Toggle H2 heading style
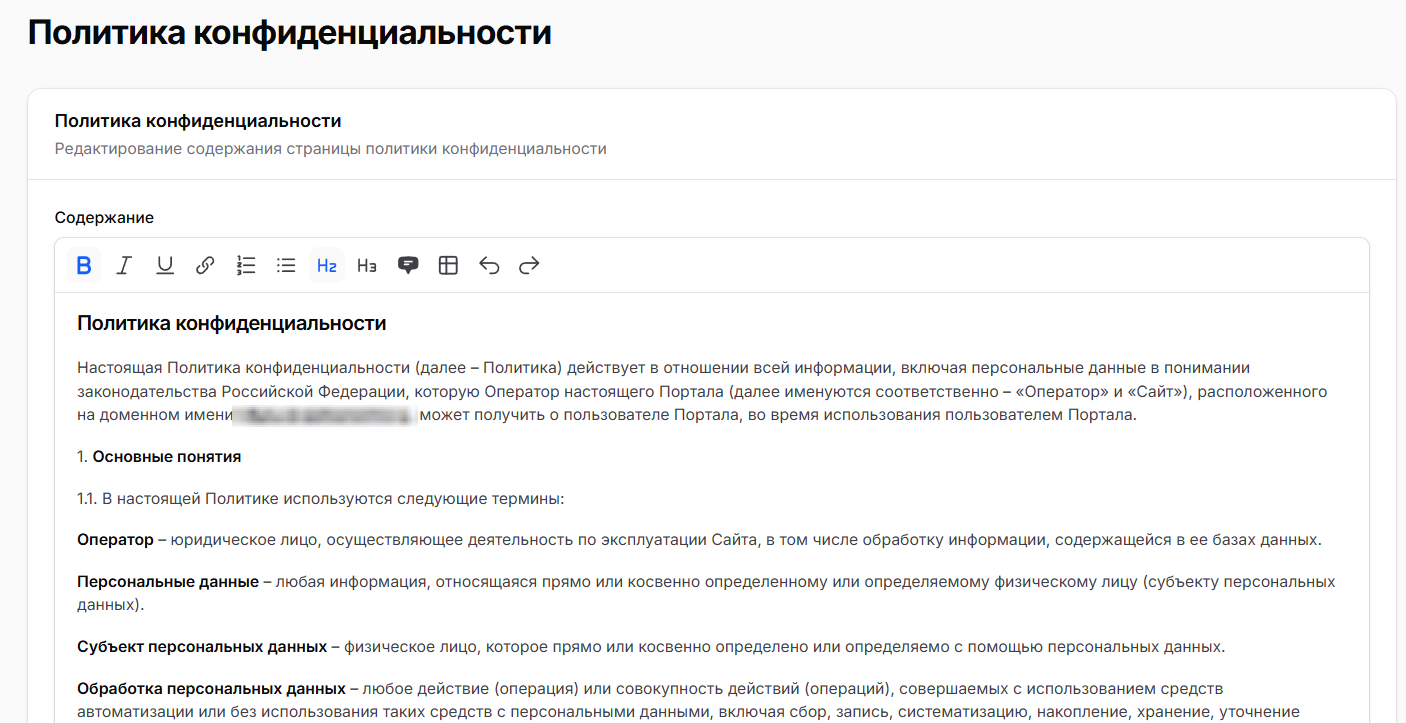This screenshot has height=723, width=1406. (x=327, y=265)
